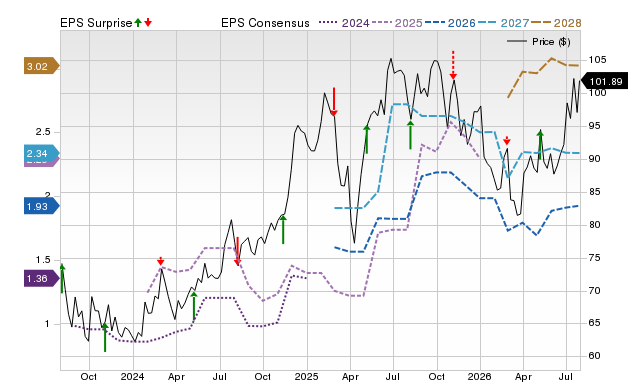This screenshot has width=640, height=382.
Task: Click the 1.5 EPS axis label
Action: (43, 260)
